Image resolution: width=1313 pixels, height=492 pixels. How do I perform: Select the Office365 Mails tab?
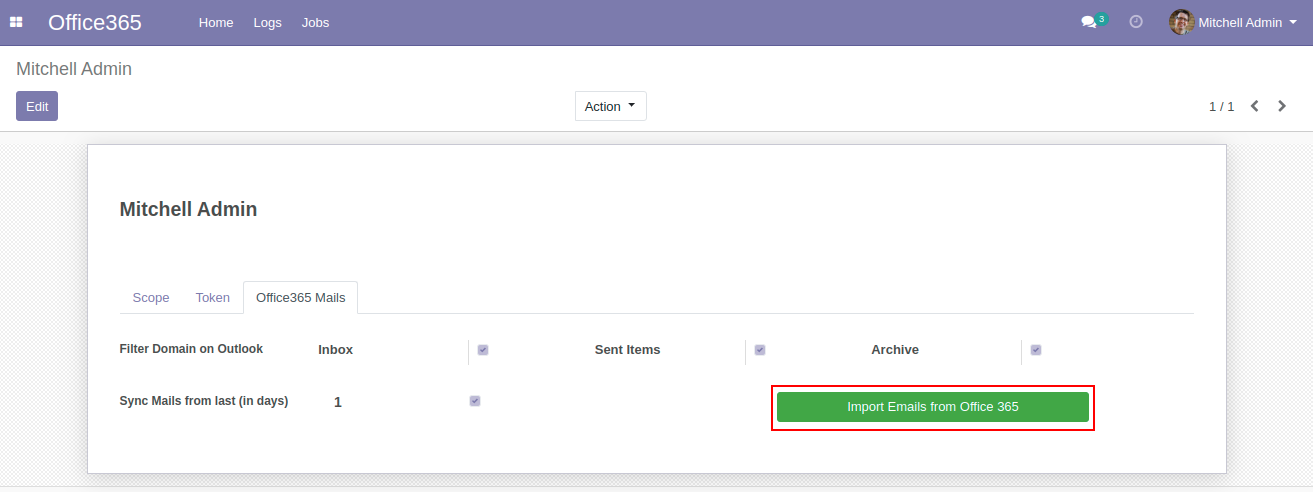[301, 298]
